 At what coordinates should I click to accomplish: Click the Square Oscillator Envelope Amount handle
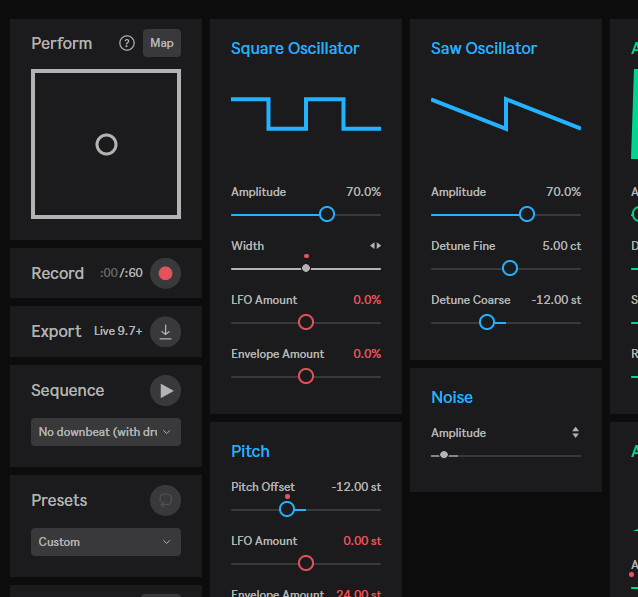306,376
